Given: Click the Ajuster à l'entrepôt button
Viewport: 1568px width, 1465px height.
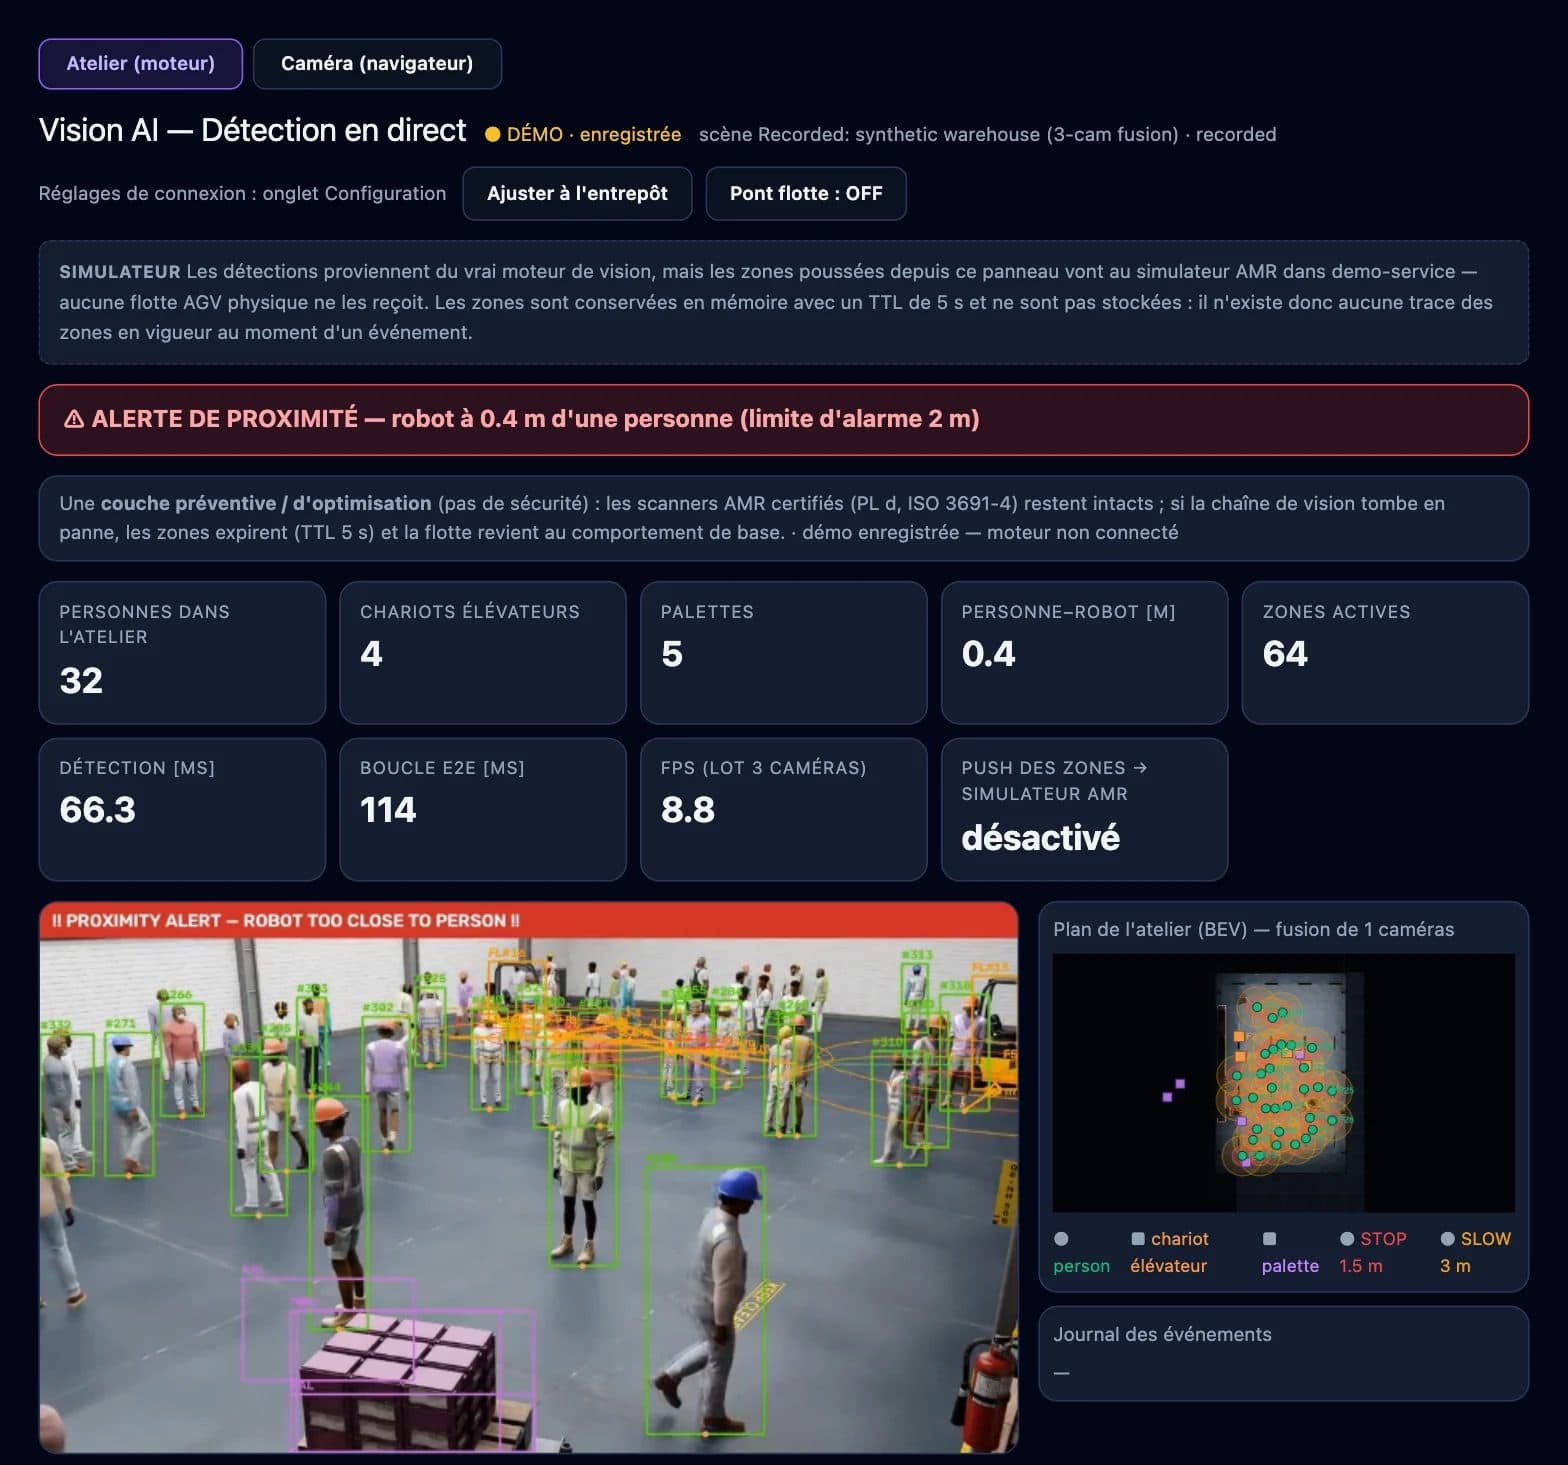Looking at the screenshot, I should [x=577, y=193].
